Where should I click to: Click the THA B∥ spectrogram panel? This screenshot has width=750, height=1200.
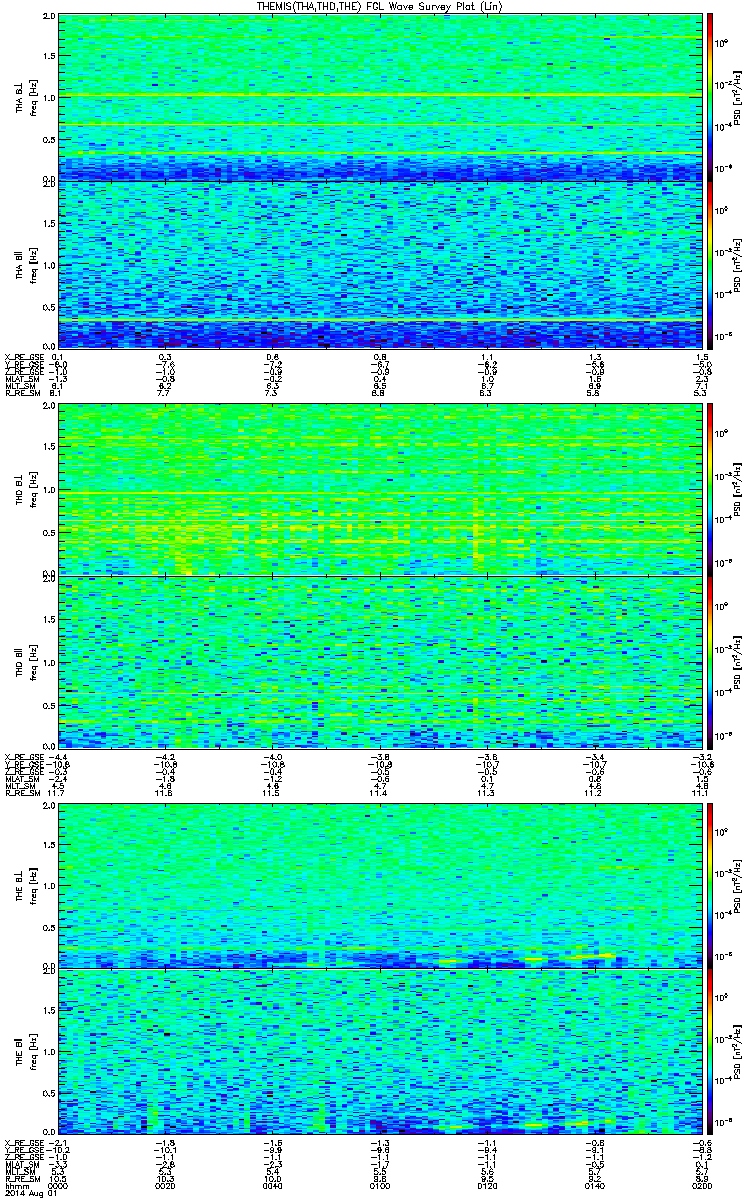tap(378, 264)
